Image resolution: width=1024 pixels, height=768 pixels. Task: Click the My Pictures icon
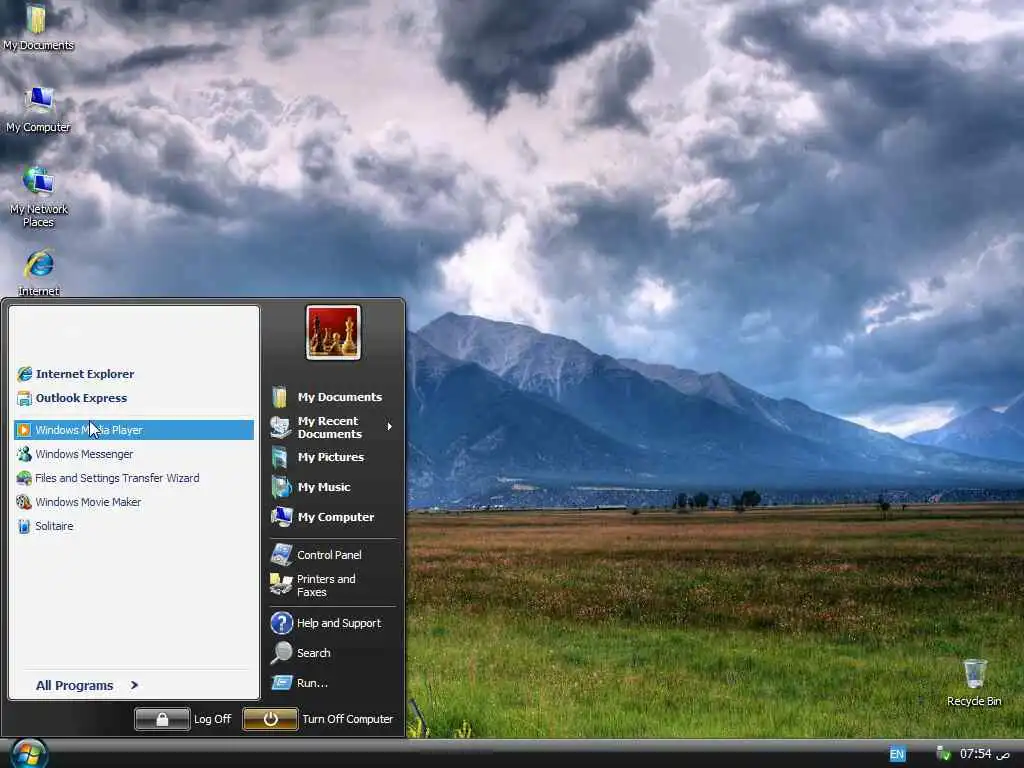[280, 457]
